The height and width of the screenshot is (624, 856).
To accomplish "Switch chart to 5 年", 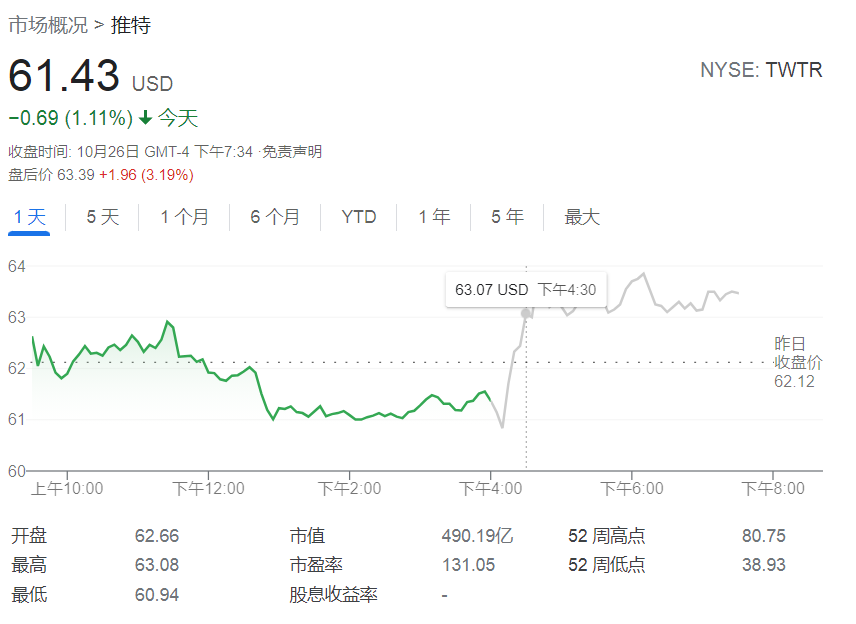I will [x=507, y=217].
